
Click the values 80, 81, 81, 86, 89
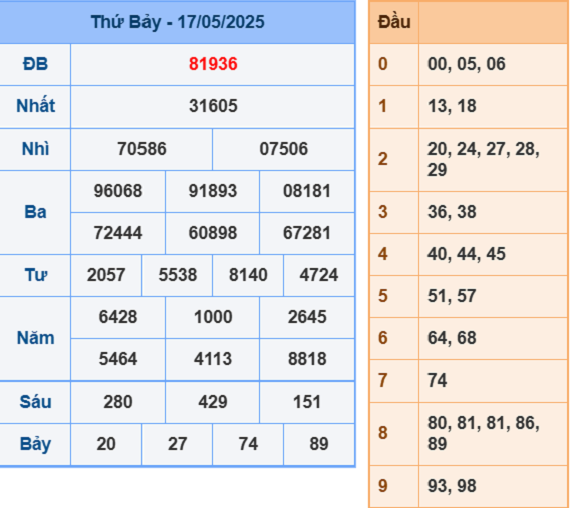[483, 433]
